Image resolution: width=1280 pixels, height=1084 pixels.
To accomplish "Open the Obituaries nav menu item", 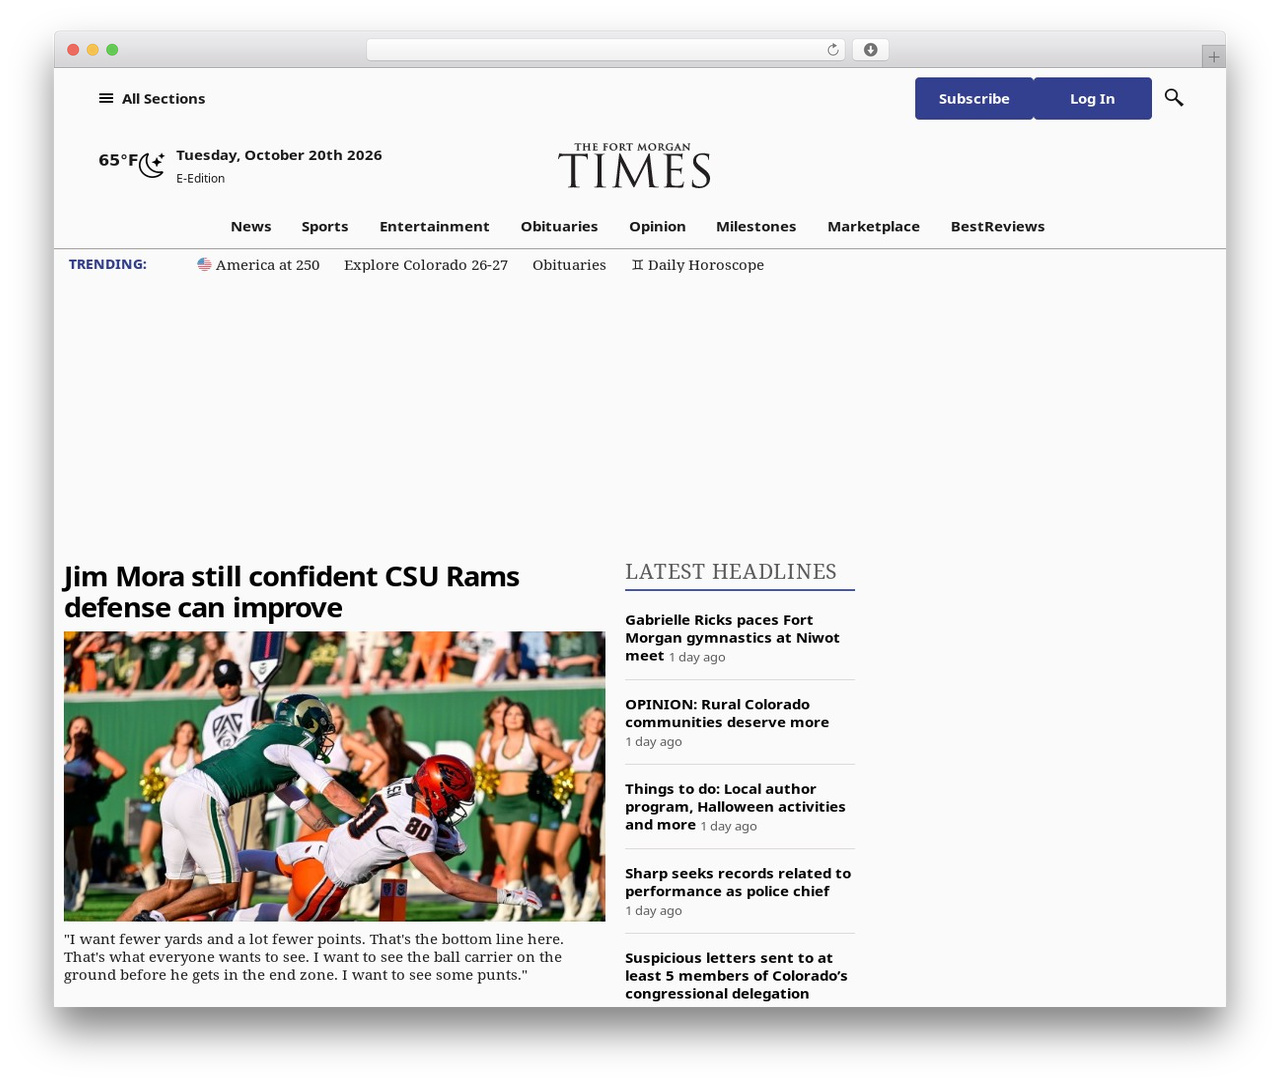I will (x=559, y=226).
